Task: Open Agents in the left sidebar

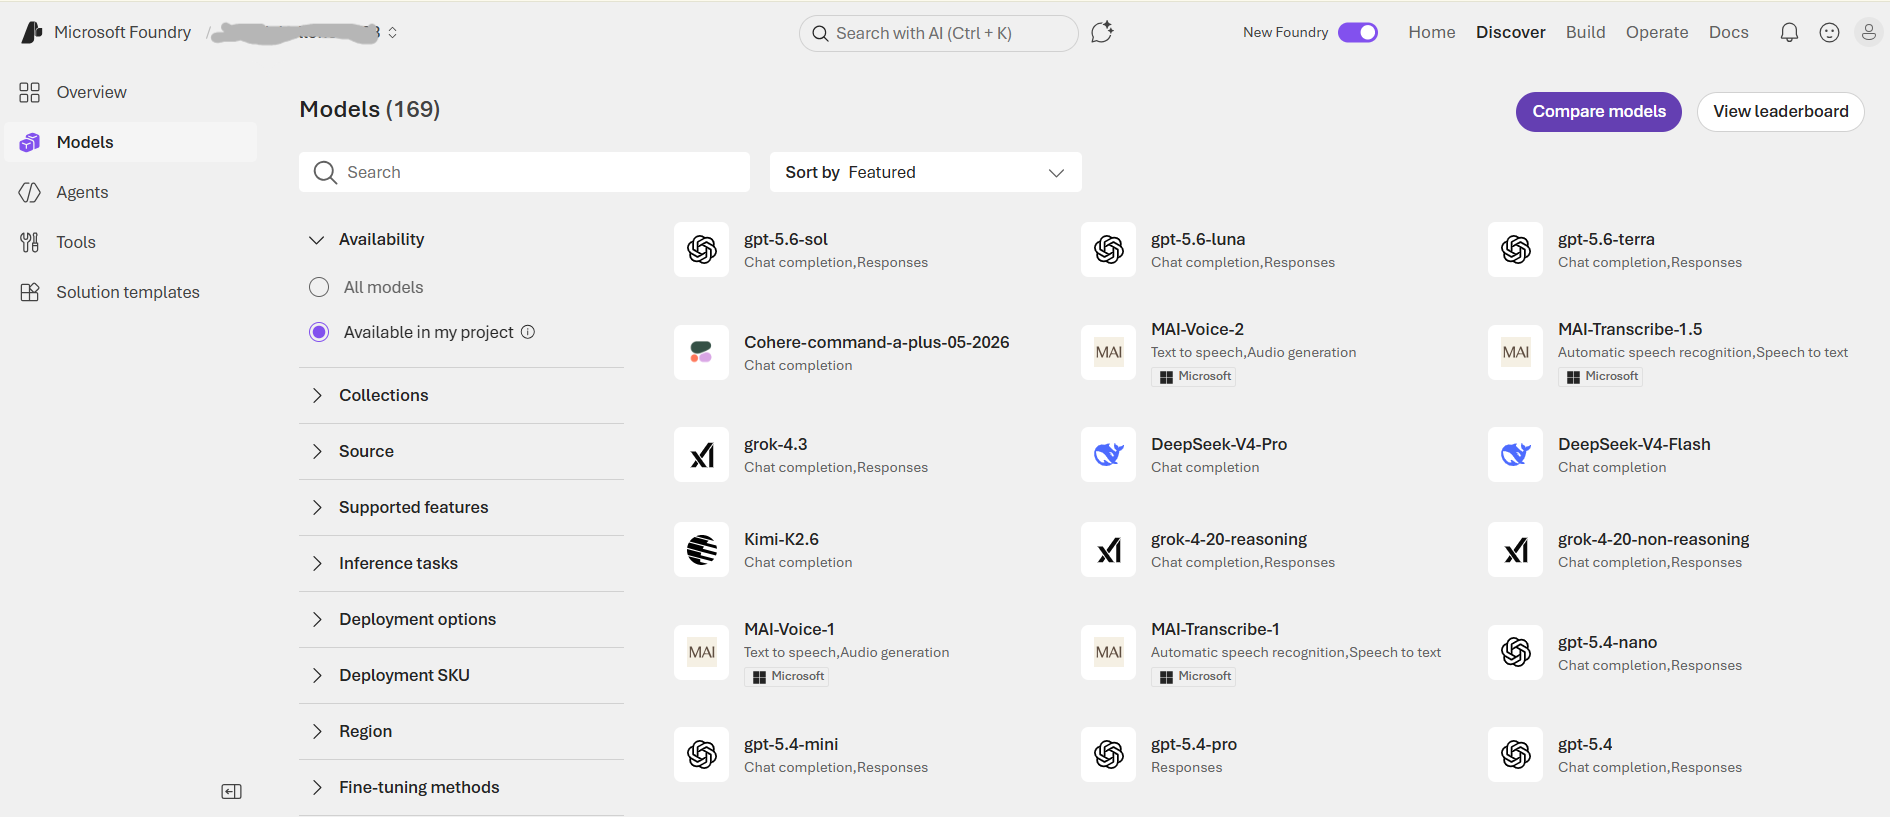Action: (x=131, y=192)
